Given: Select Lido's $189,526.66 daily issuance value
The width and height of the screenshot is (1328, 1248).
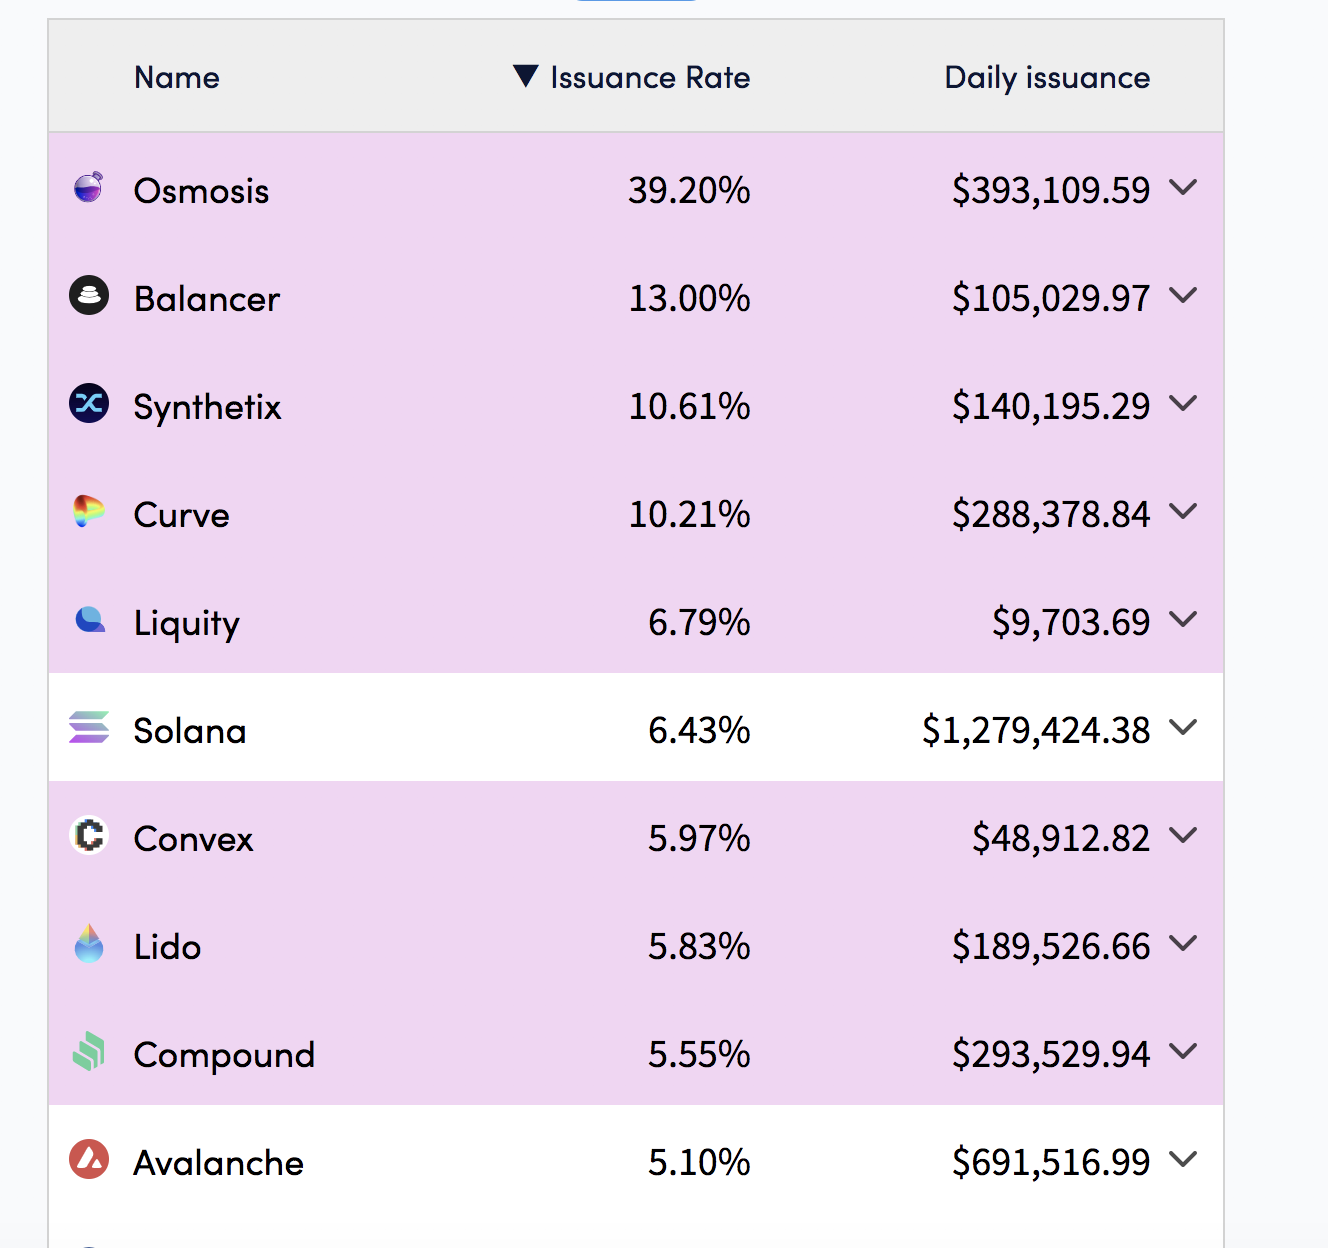Looking at the screenshot, I should 1050,946.
